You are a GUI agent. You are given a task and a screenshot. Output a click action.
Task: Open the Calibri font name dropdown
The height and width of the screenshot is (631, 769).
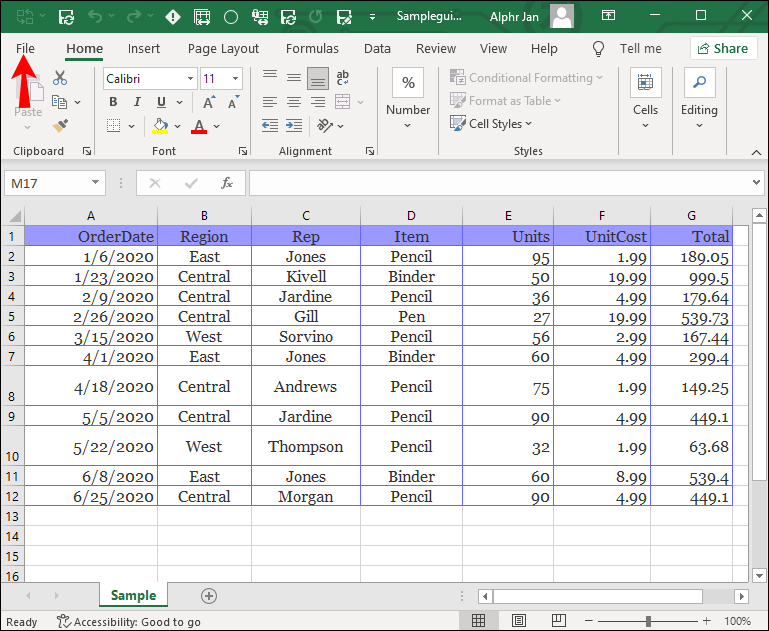tap(190, 78)
